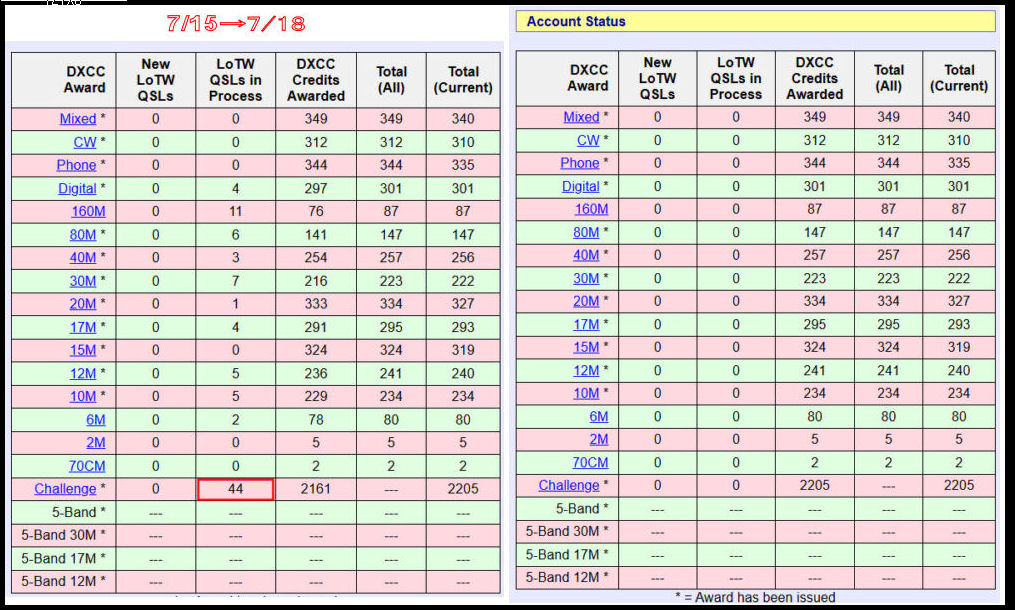1015x610 pixels.
Task: Open the 10M link in left table
Action: (x=83, y=396)
